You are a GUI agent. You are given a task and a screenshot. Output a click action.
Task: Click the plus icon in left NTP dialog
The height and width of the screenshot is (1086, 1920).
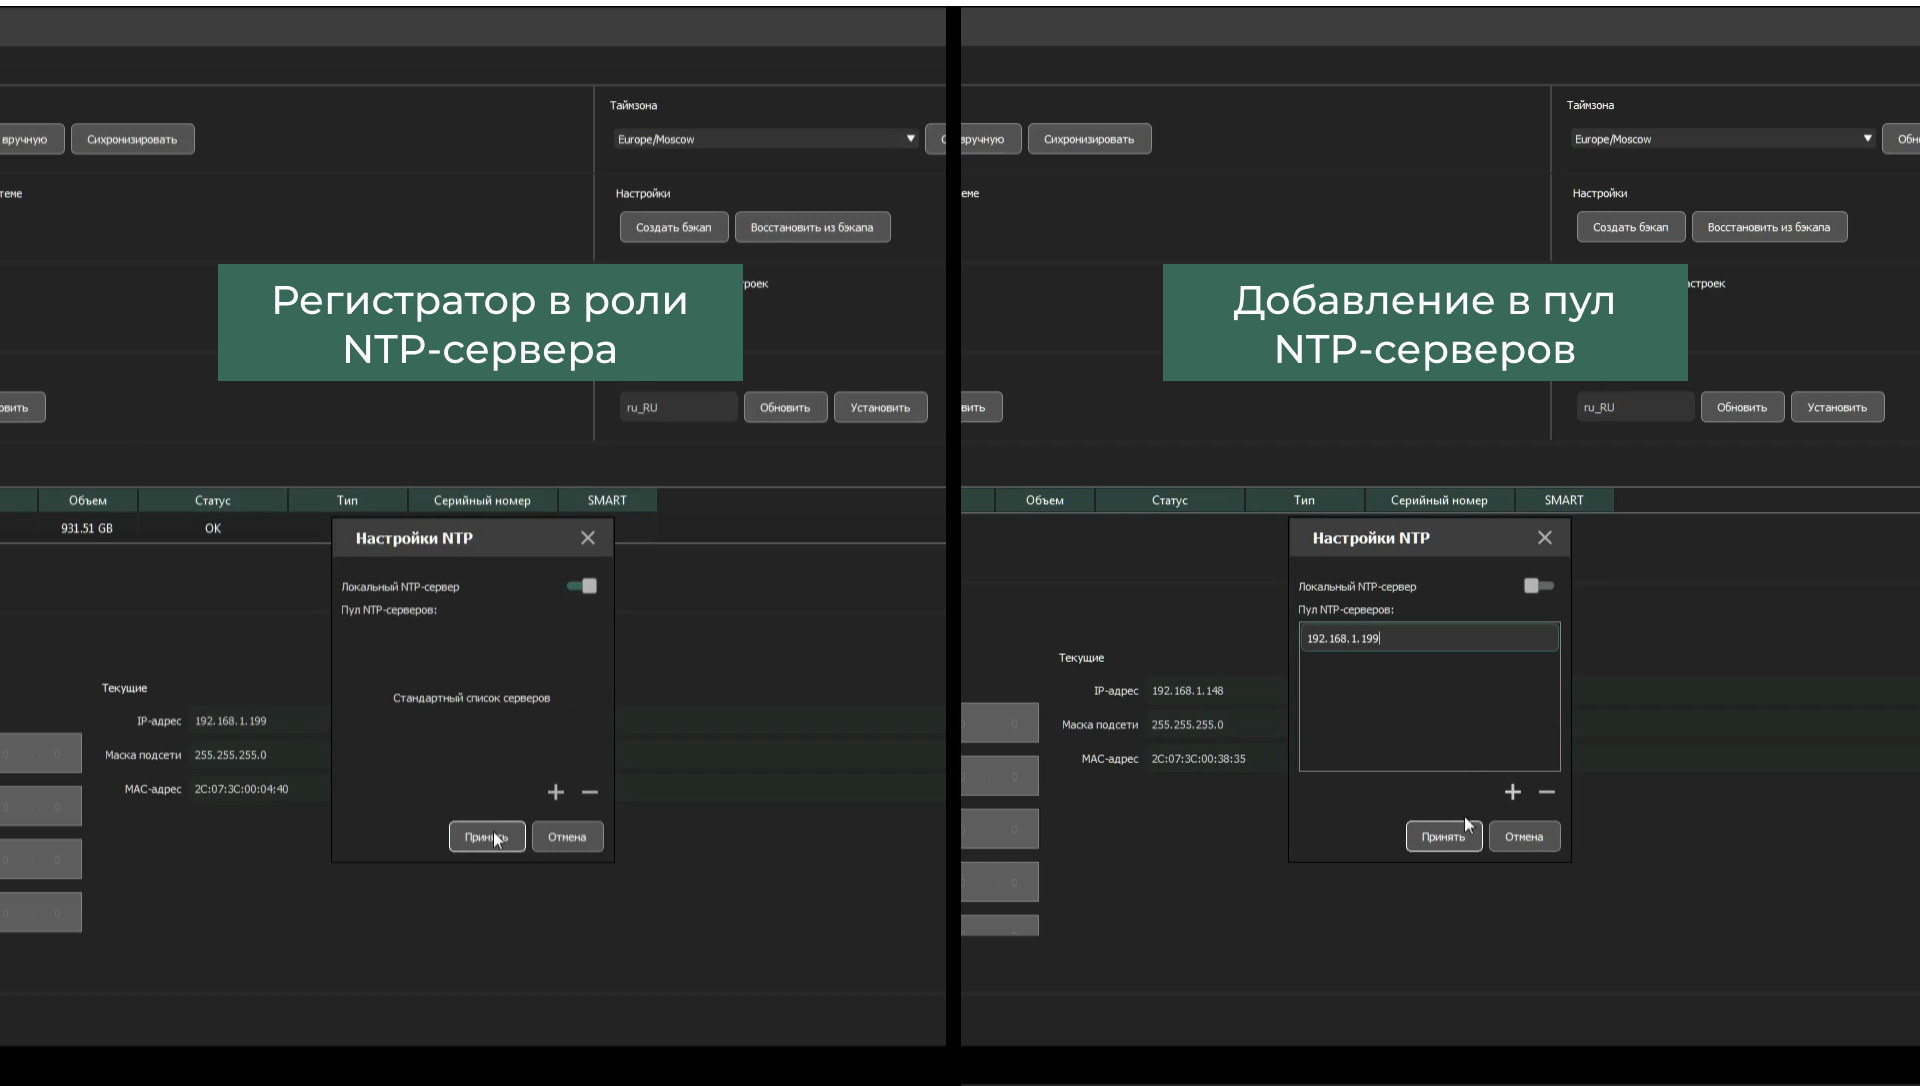tap(556, 792)
